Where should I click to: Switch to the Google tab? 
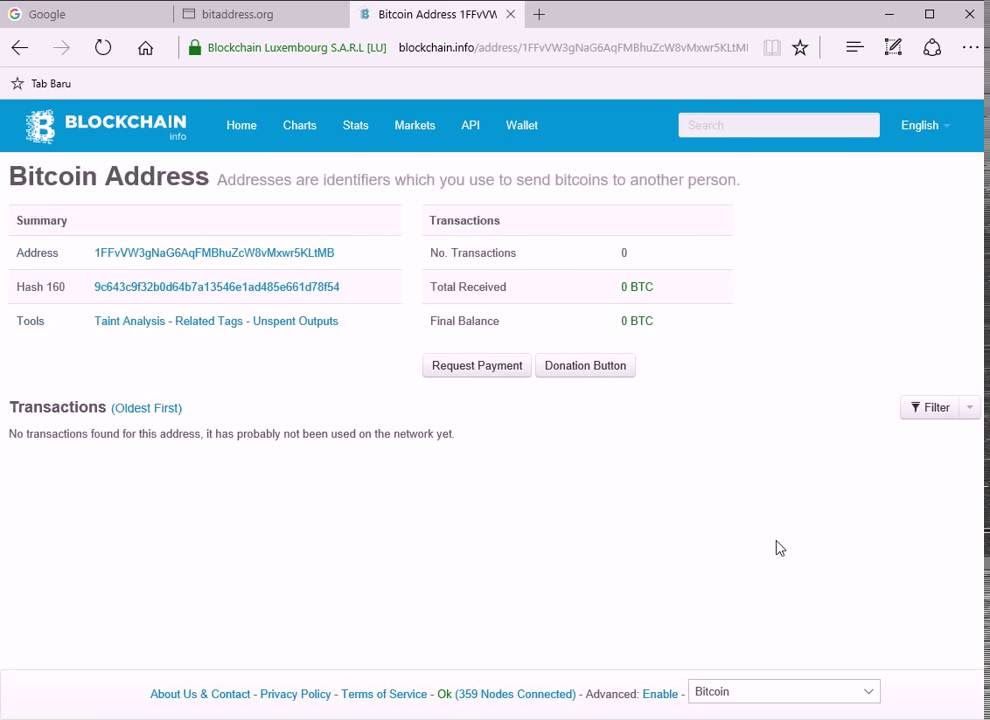tap(86, 14)
